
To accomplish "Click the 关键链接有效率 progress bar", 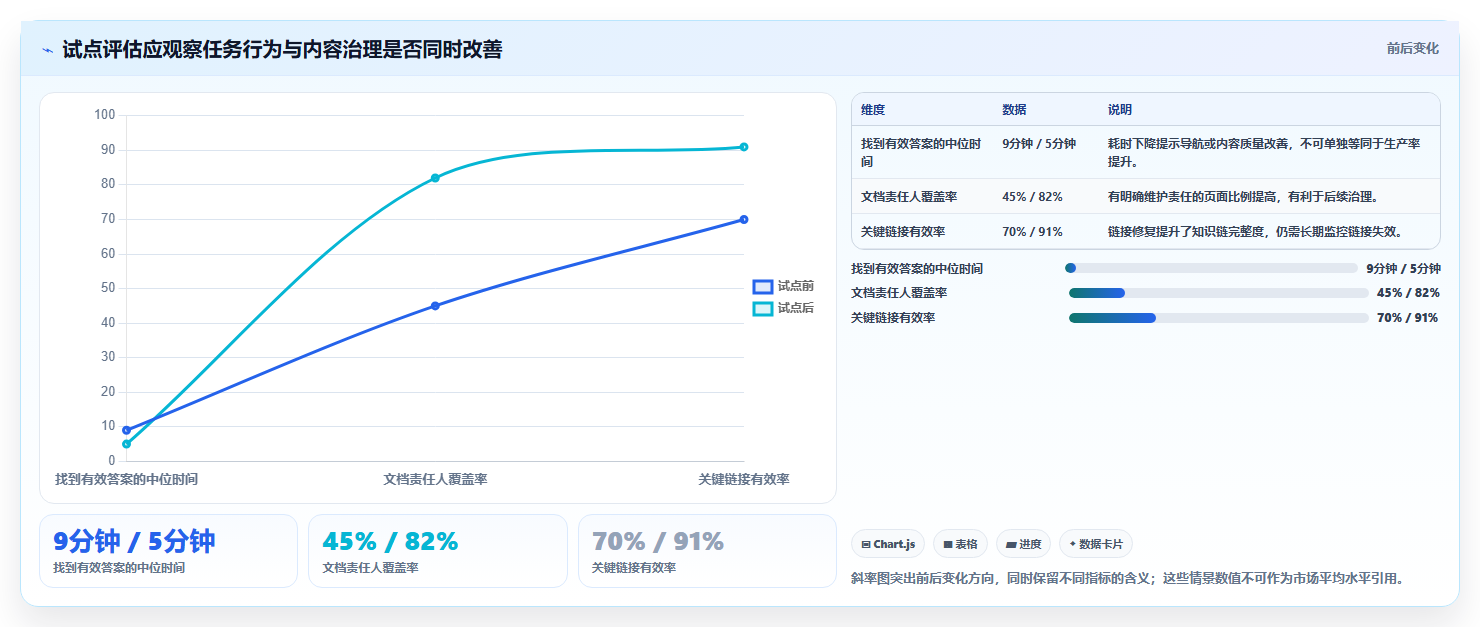I will click(1218, 318).
